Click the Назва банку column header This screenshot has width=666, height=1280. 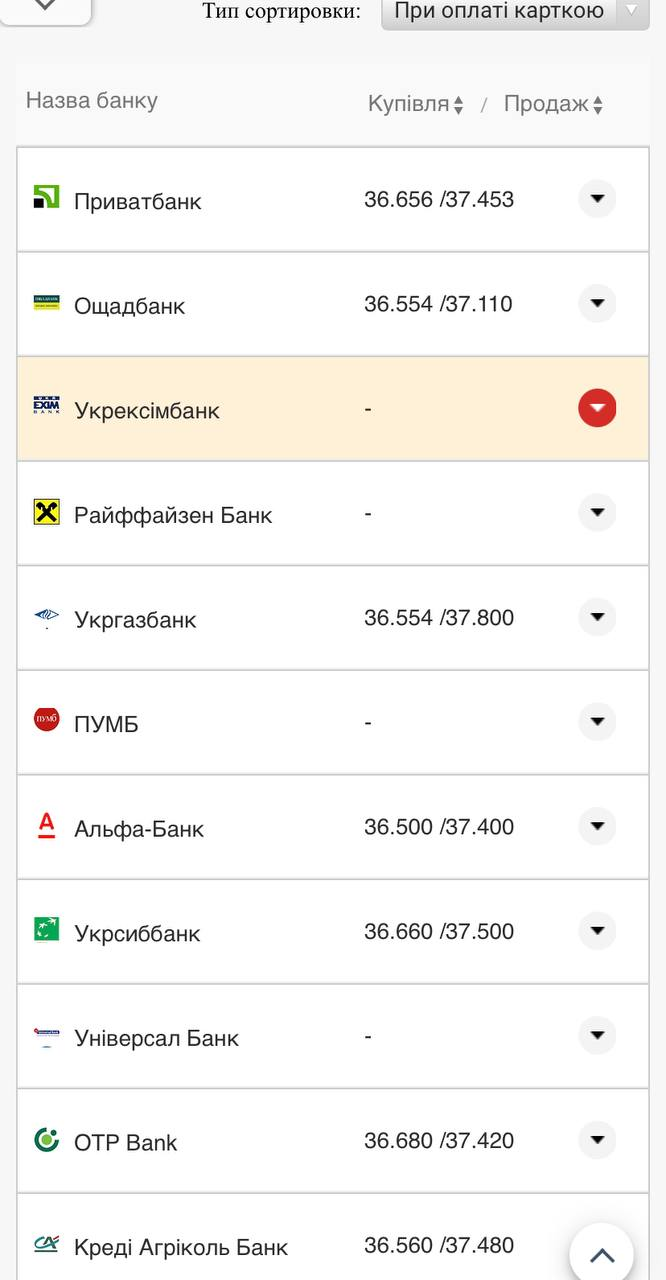92,100
